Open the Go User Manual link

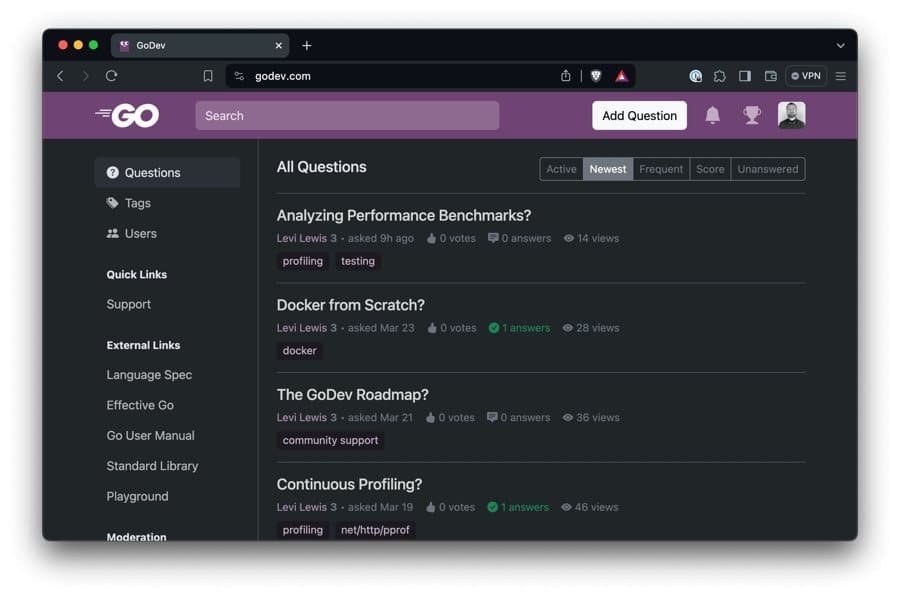(150, 436)
